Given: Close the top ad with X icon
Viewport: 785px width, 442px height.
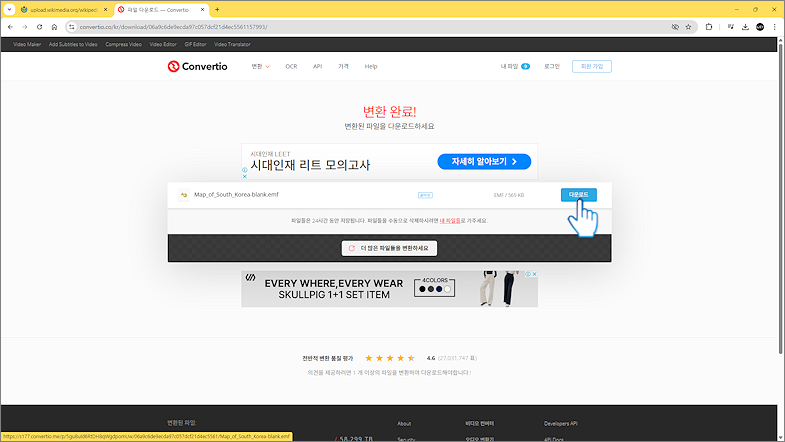Looking at the screenshot, I should [x=245, y=176].
